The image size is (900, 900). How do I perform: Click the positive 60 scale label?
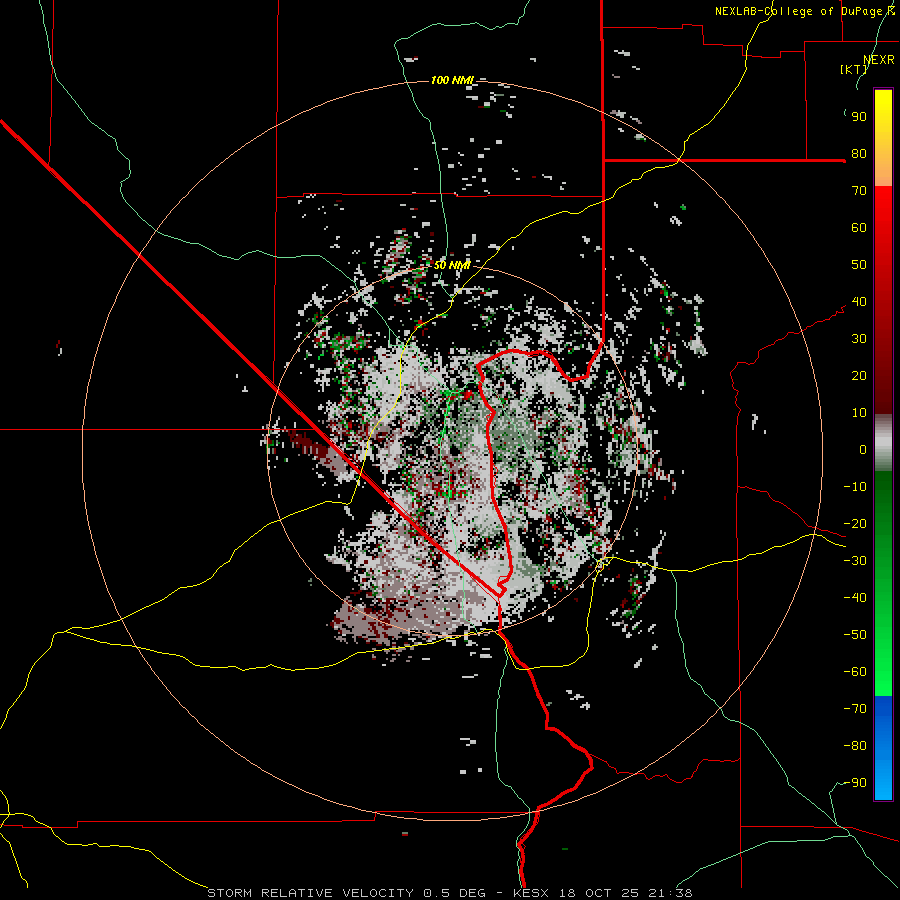859,228
